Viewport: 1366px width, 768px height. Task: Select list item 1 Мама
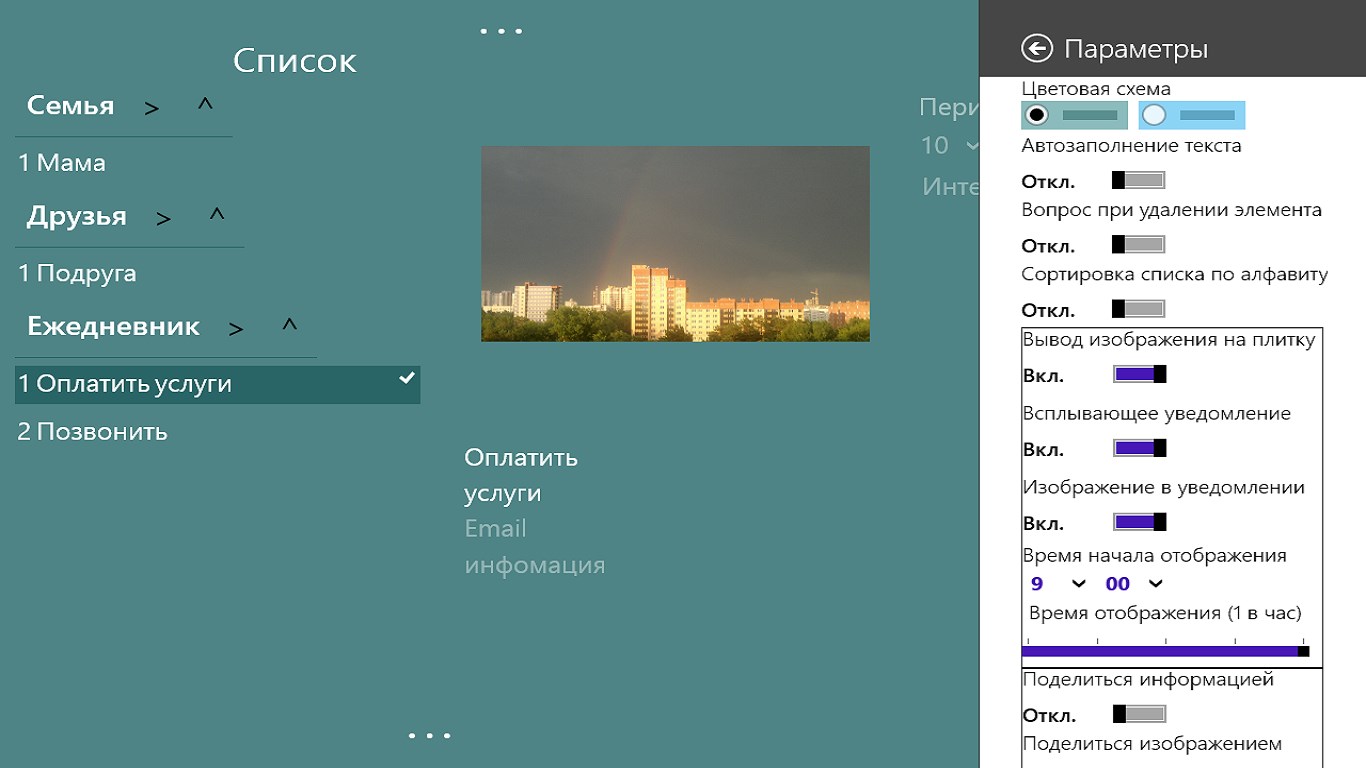[x=62, y=163]
